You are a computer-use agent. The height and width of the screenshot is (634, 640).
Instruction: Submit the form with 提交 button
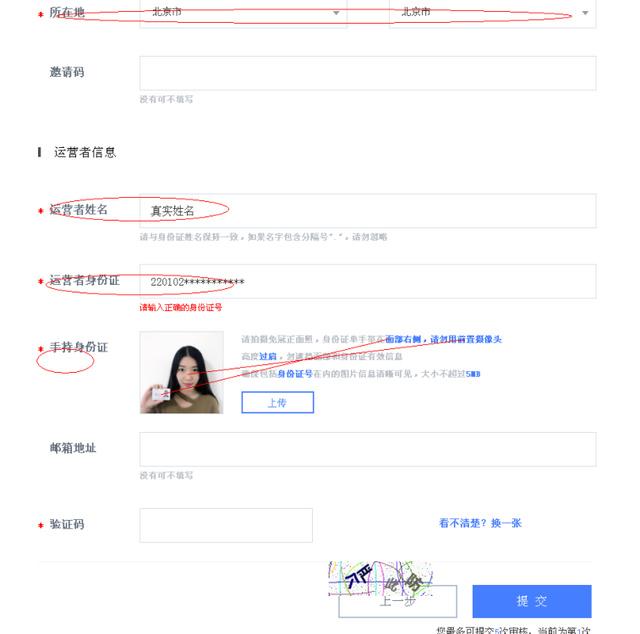point(532,601)
